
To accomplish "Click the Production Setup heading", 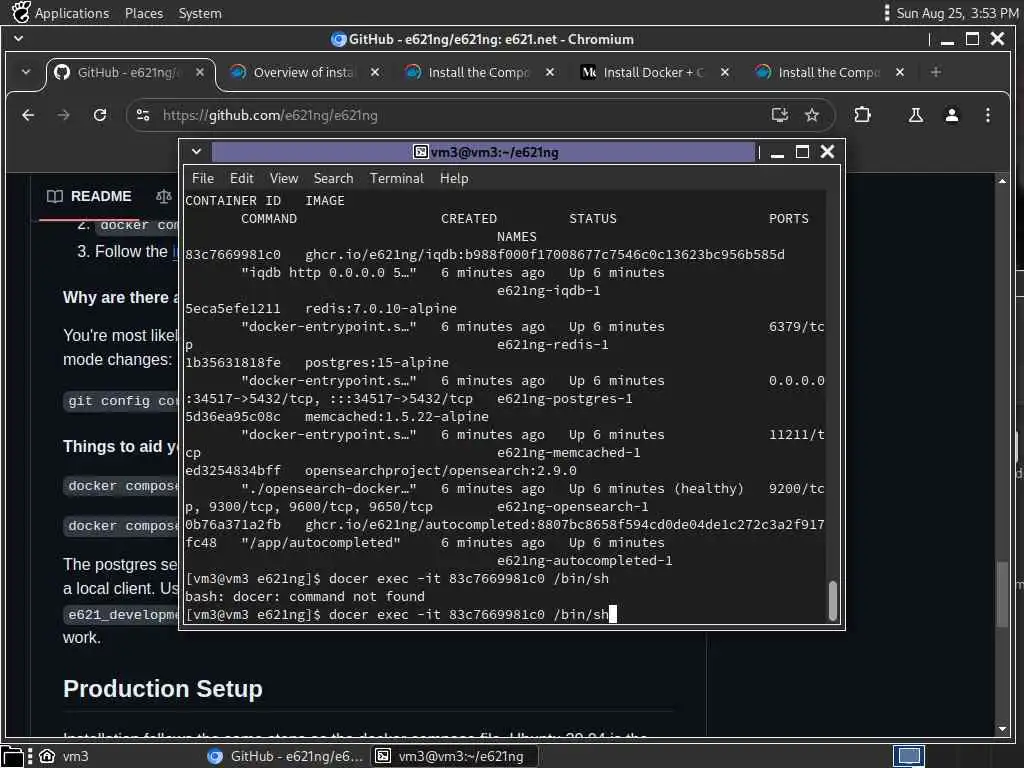I will 163,689.
